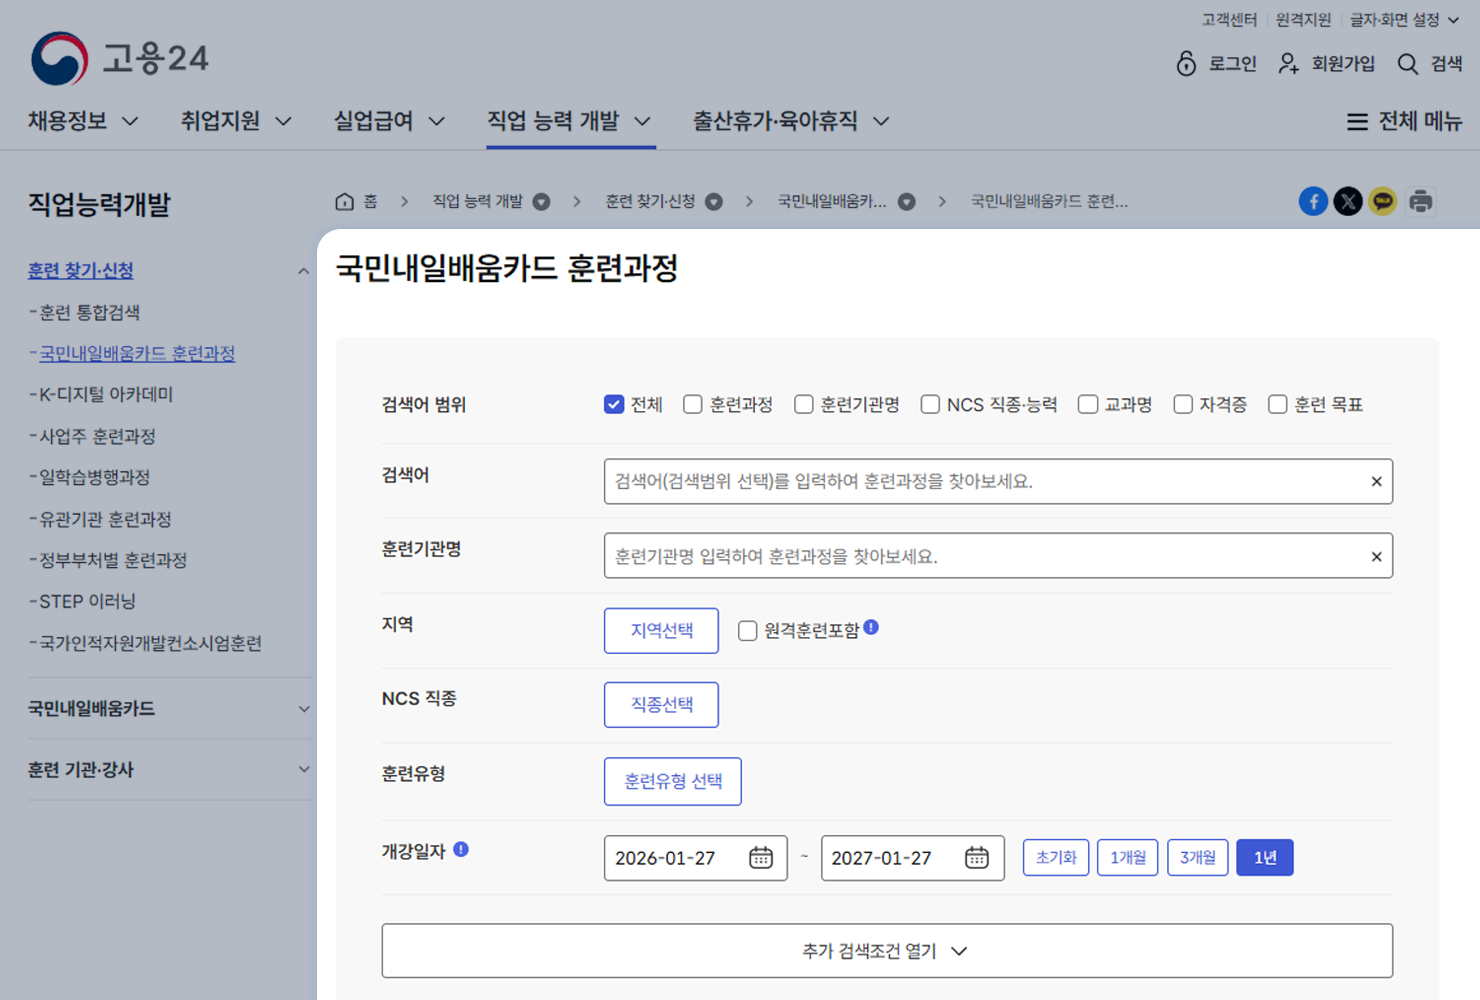Open the search magnifier icon
Screen dimensions: 1480x1000
pos(1407,64)
